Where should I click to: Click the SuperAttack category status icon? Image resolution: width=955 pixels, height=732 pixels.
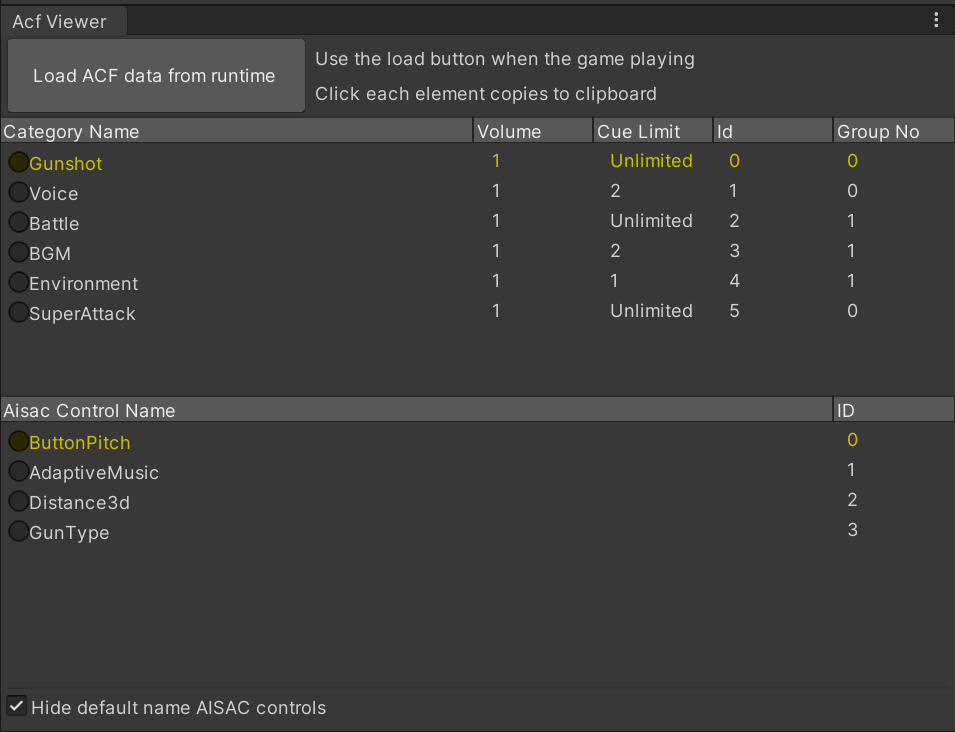pos(18,313)
